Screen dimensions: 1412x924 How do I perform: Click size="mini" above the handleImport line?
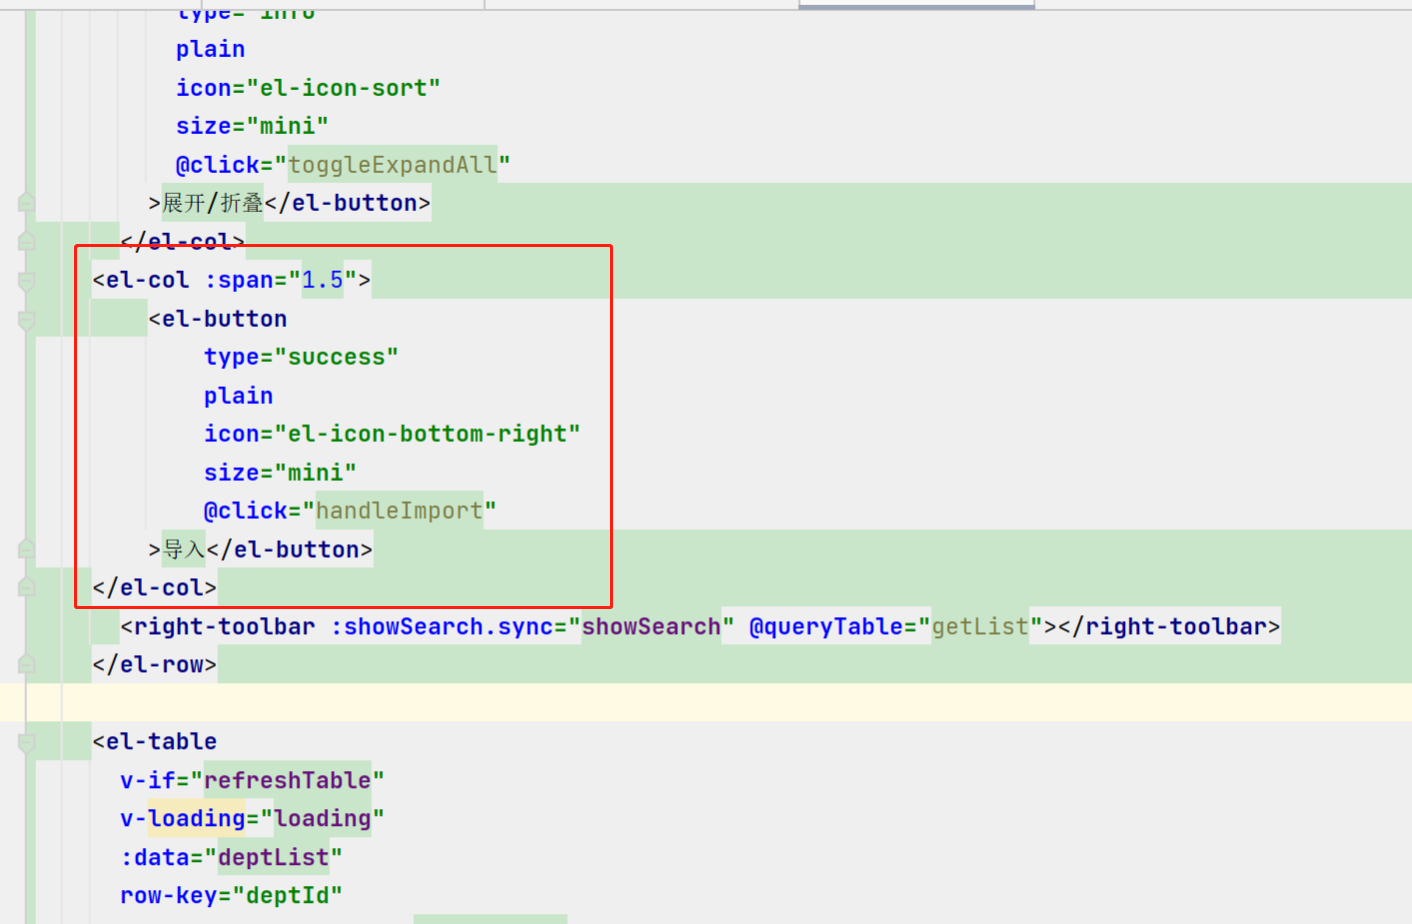pos(280,473)
